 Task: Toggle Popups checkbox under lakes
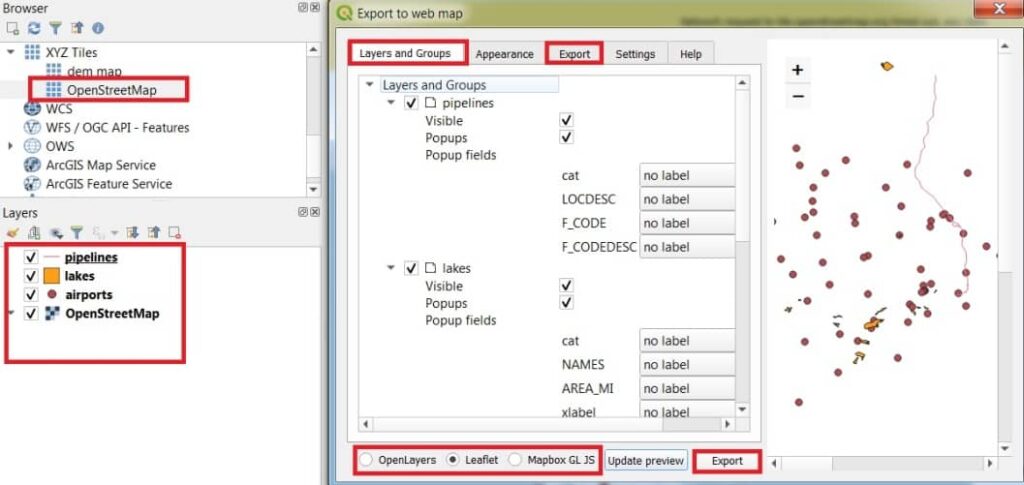coord(566,303)
